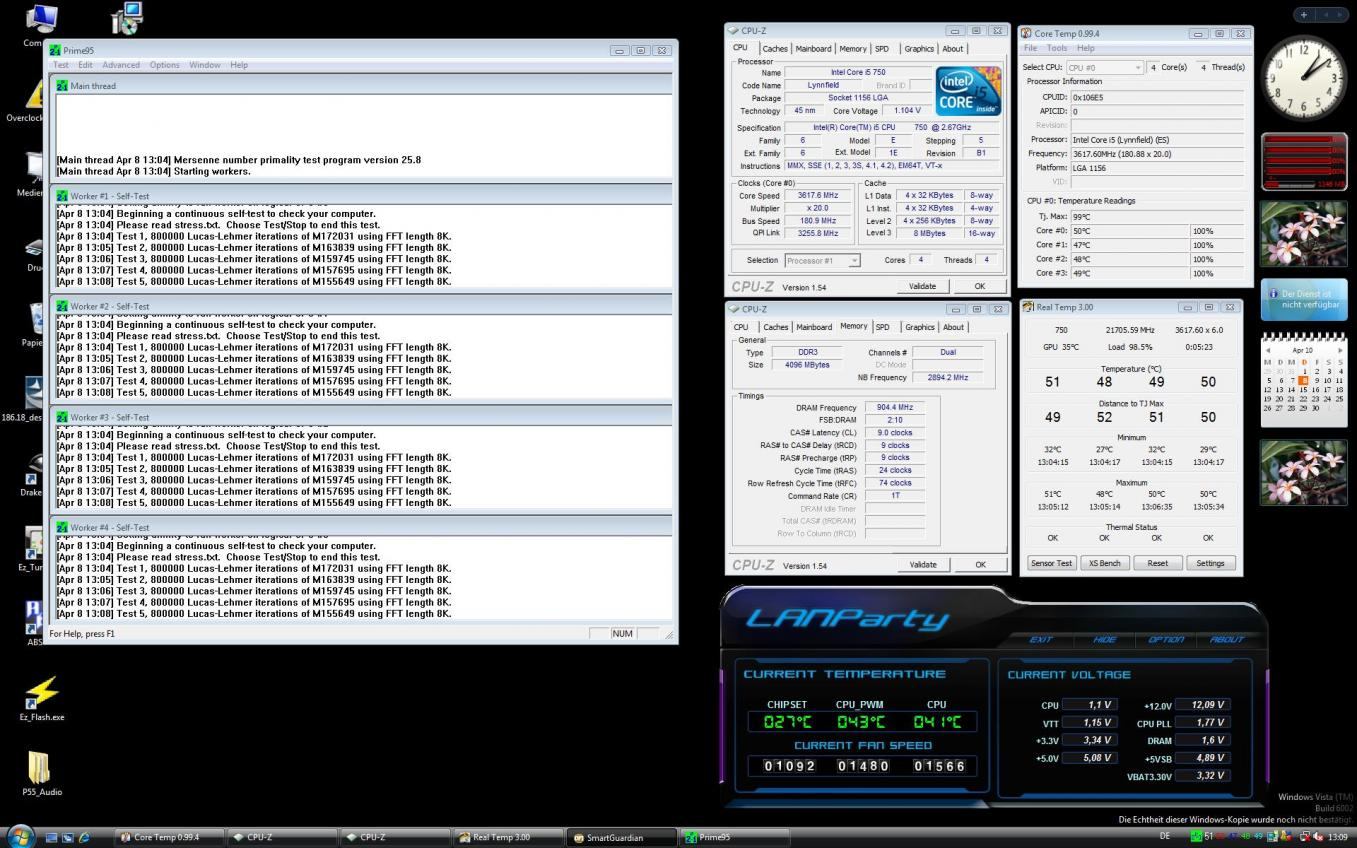1357x848 pixels.
Task: Click the Real Temp title bar icon
Action: pos(1028,307)
